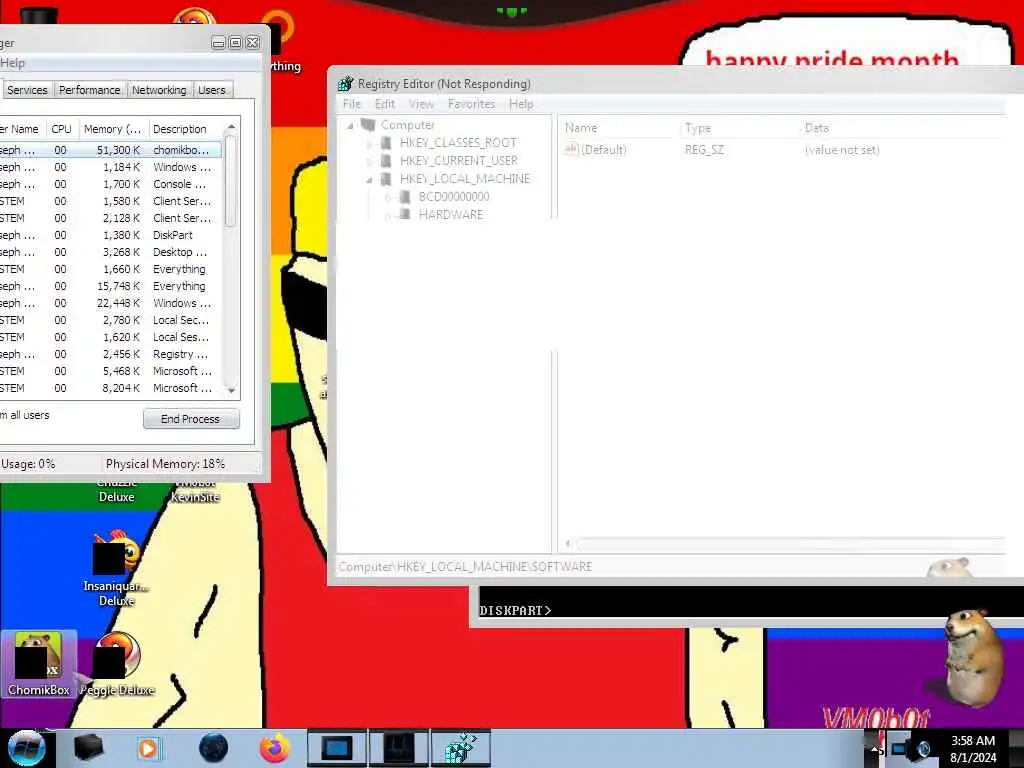
Task: Select the HKEY_CLASSES_ROOT tree item
Action: 458,142
